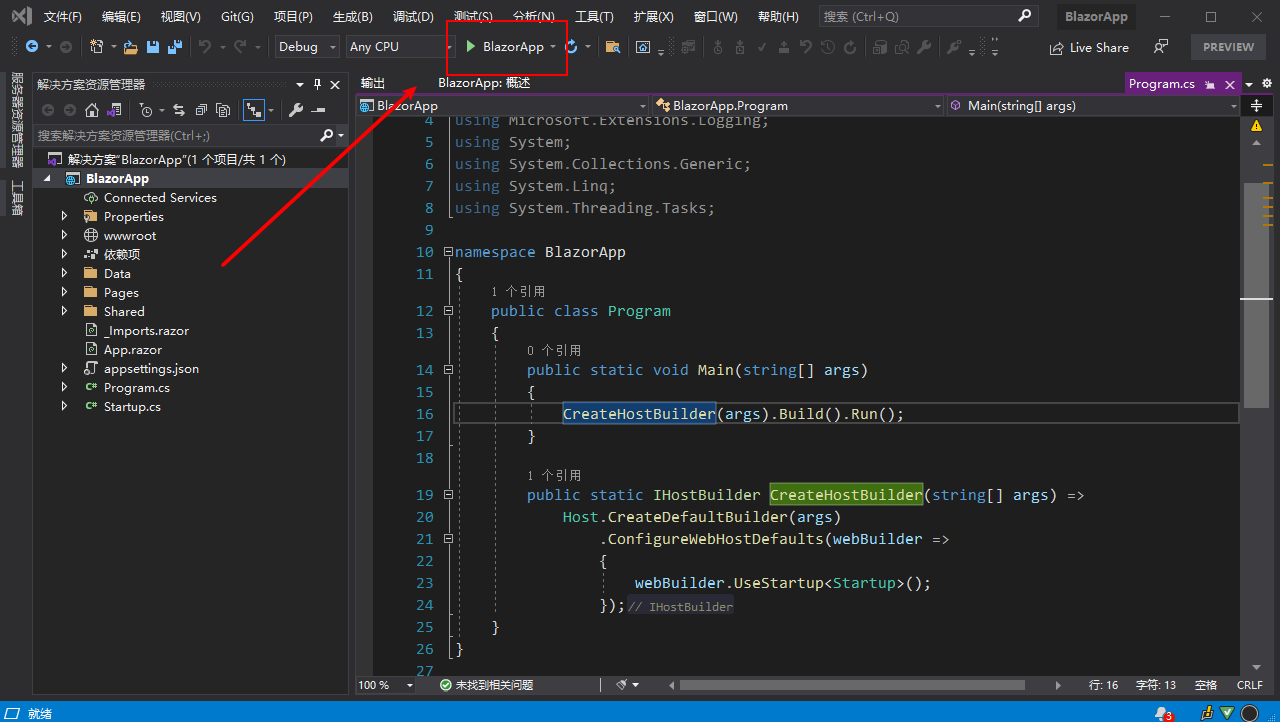Image resolution: width=1280 pixels, height=722 pixels.
Task: Click the code cleanup broom icon
Action: tap(622, 685)
